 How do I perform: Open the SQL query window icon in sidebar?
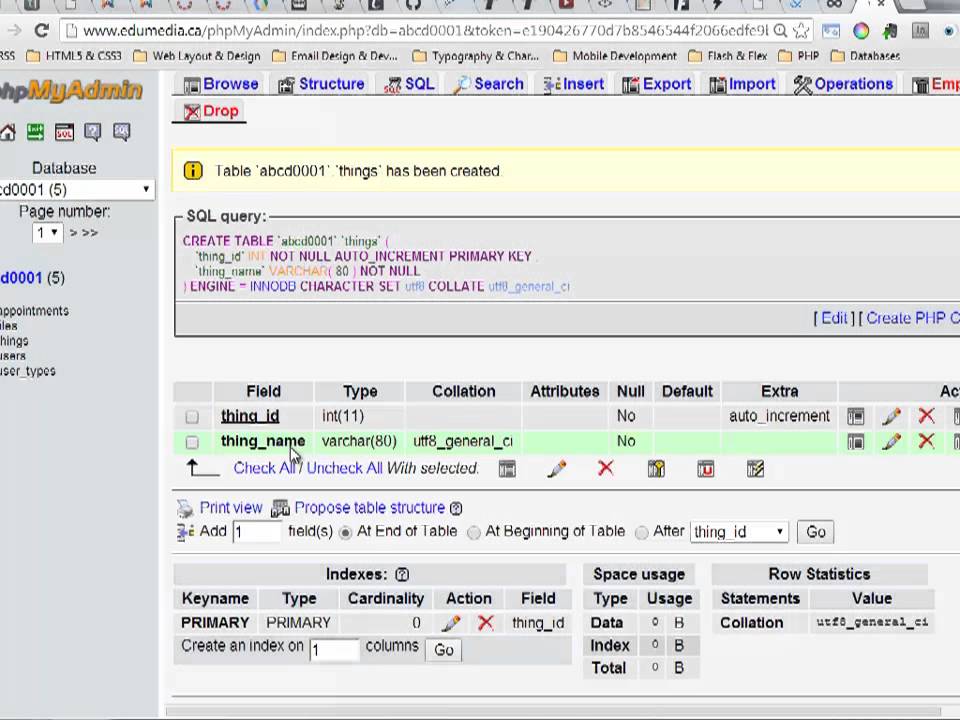[x=64, y=132]
